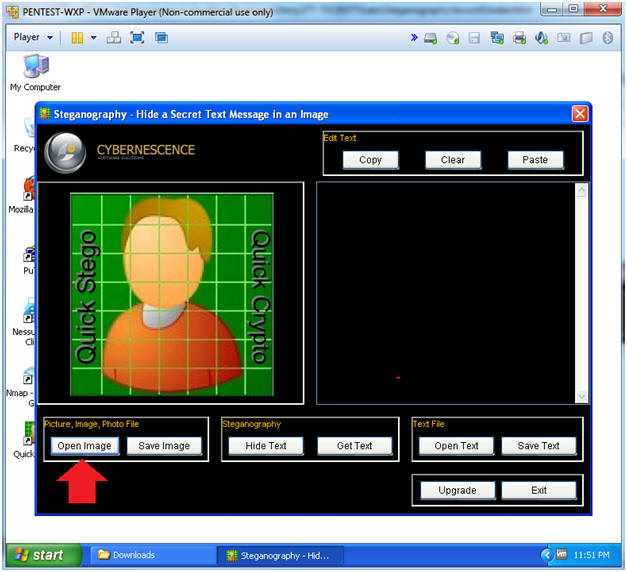
Task: Click Open Image button
Action: pyautogui.click(x=84, y=446)
